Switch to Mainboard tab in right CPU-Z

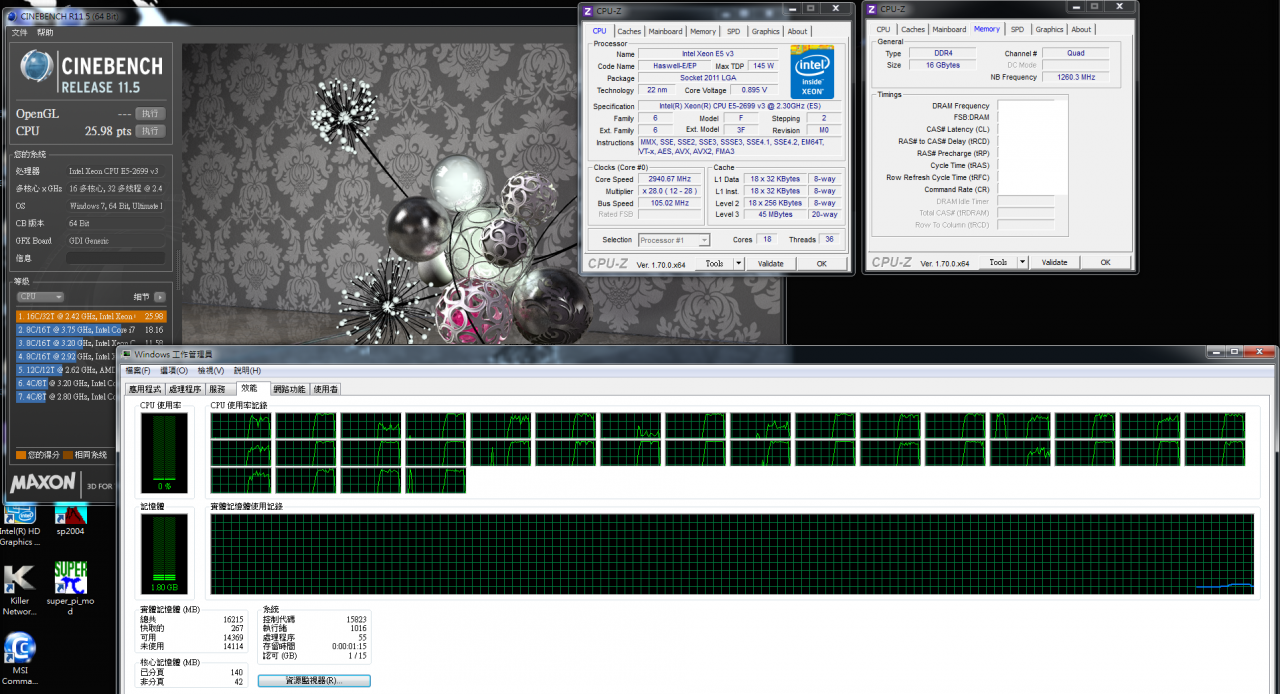[949, 29]
